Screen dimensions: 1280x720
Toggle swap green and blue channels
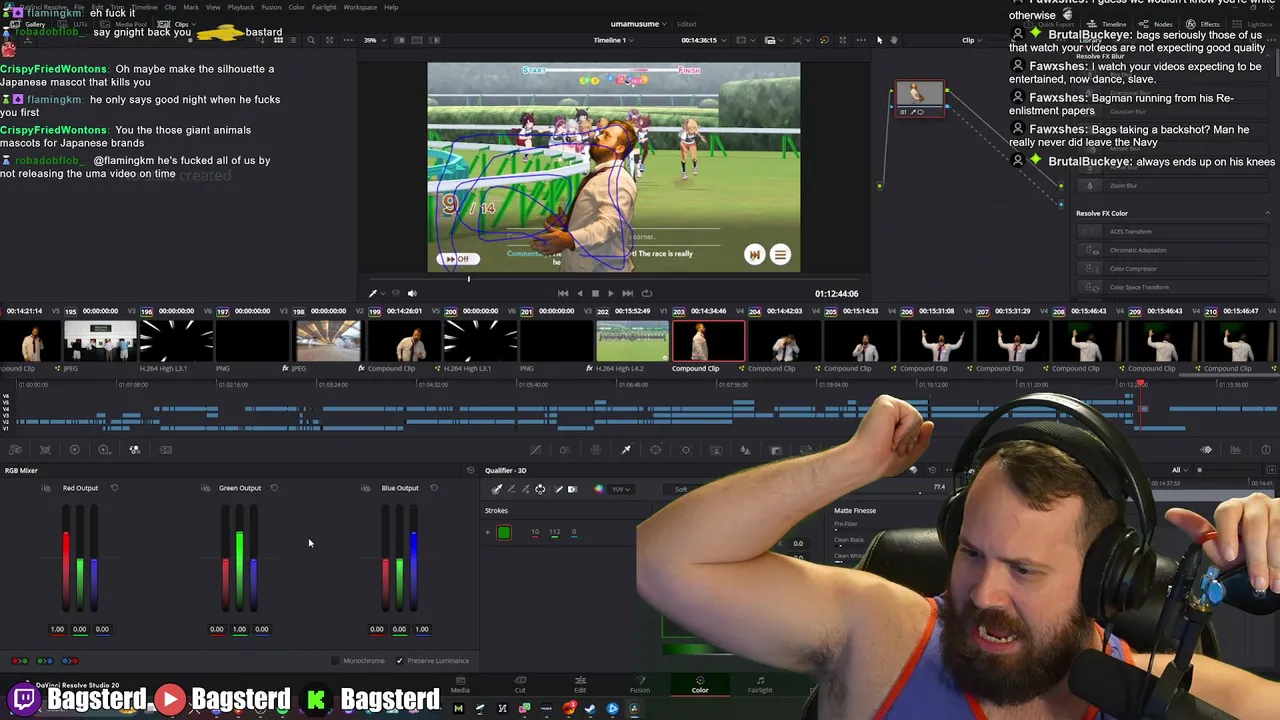coord(45,661)
